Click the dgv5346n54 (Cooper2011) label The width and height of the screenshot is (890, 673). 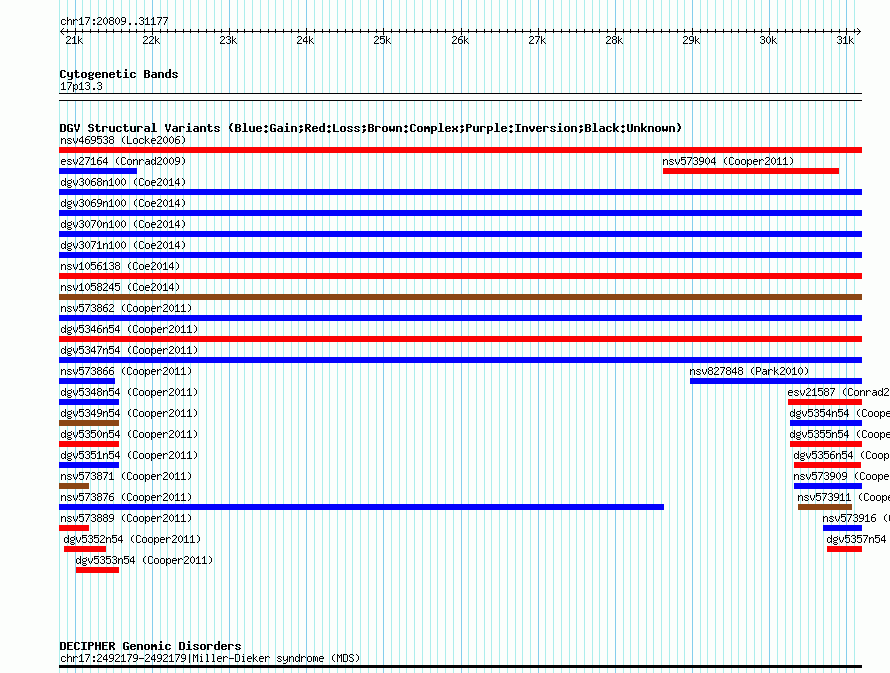pyautogui.click(x=129, y=329)
